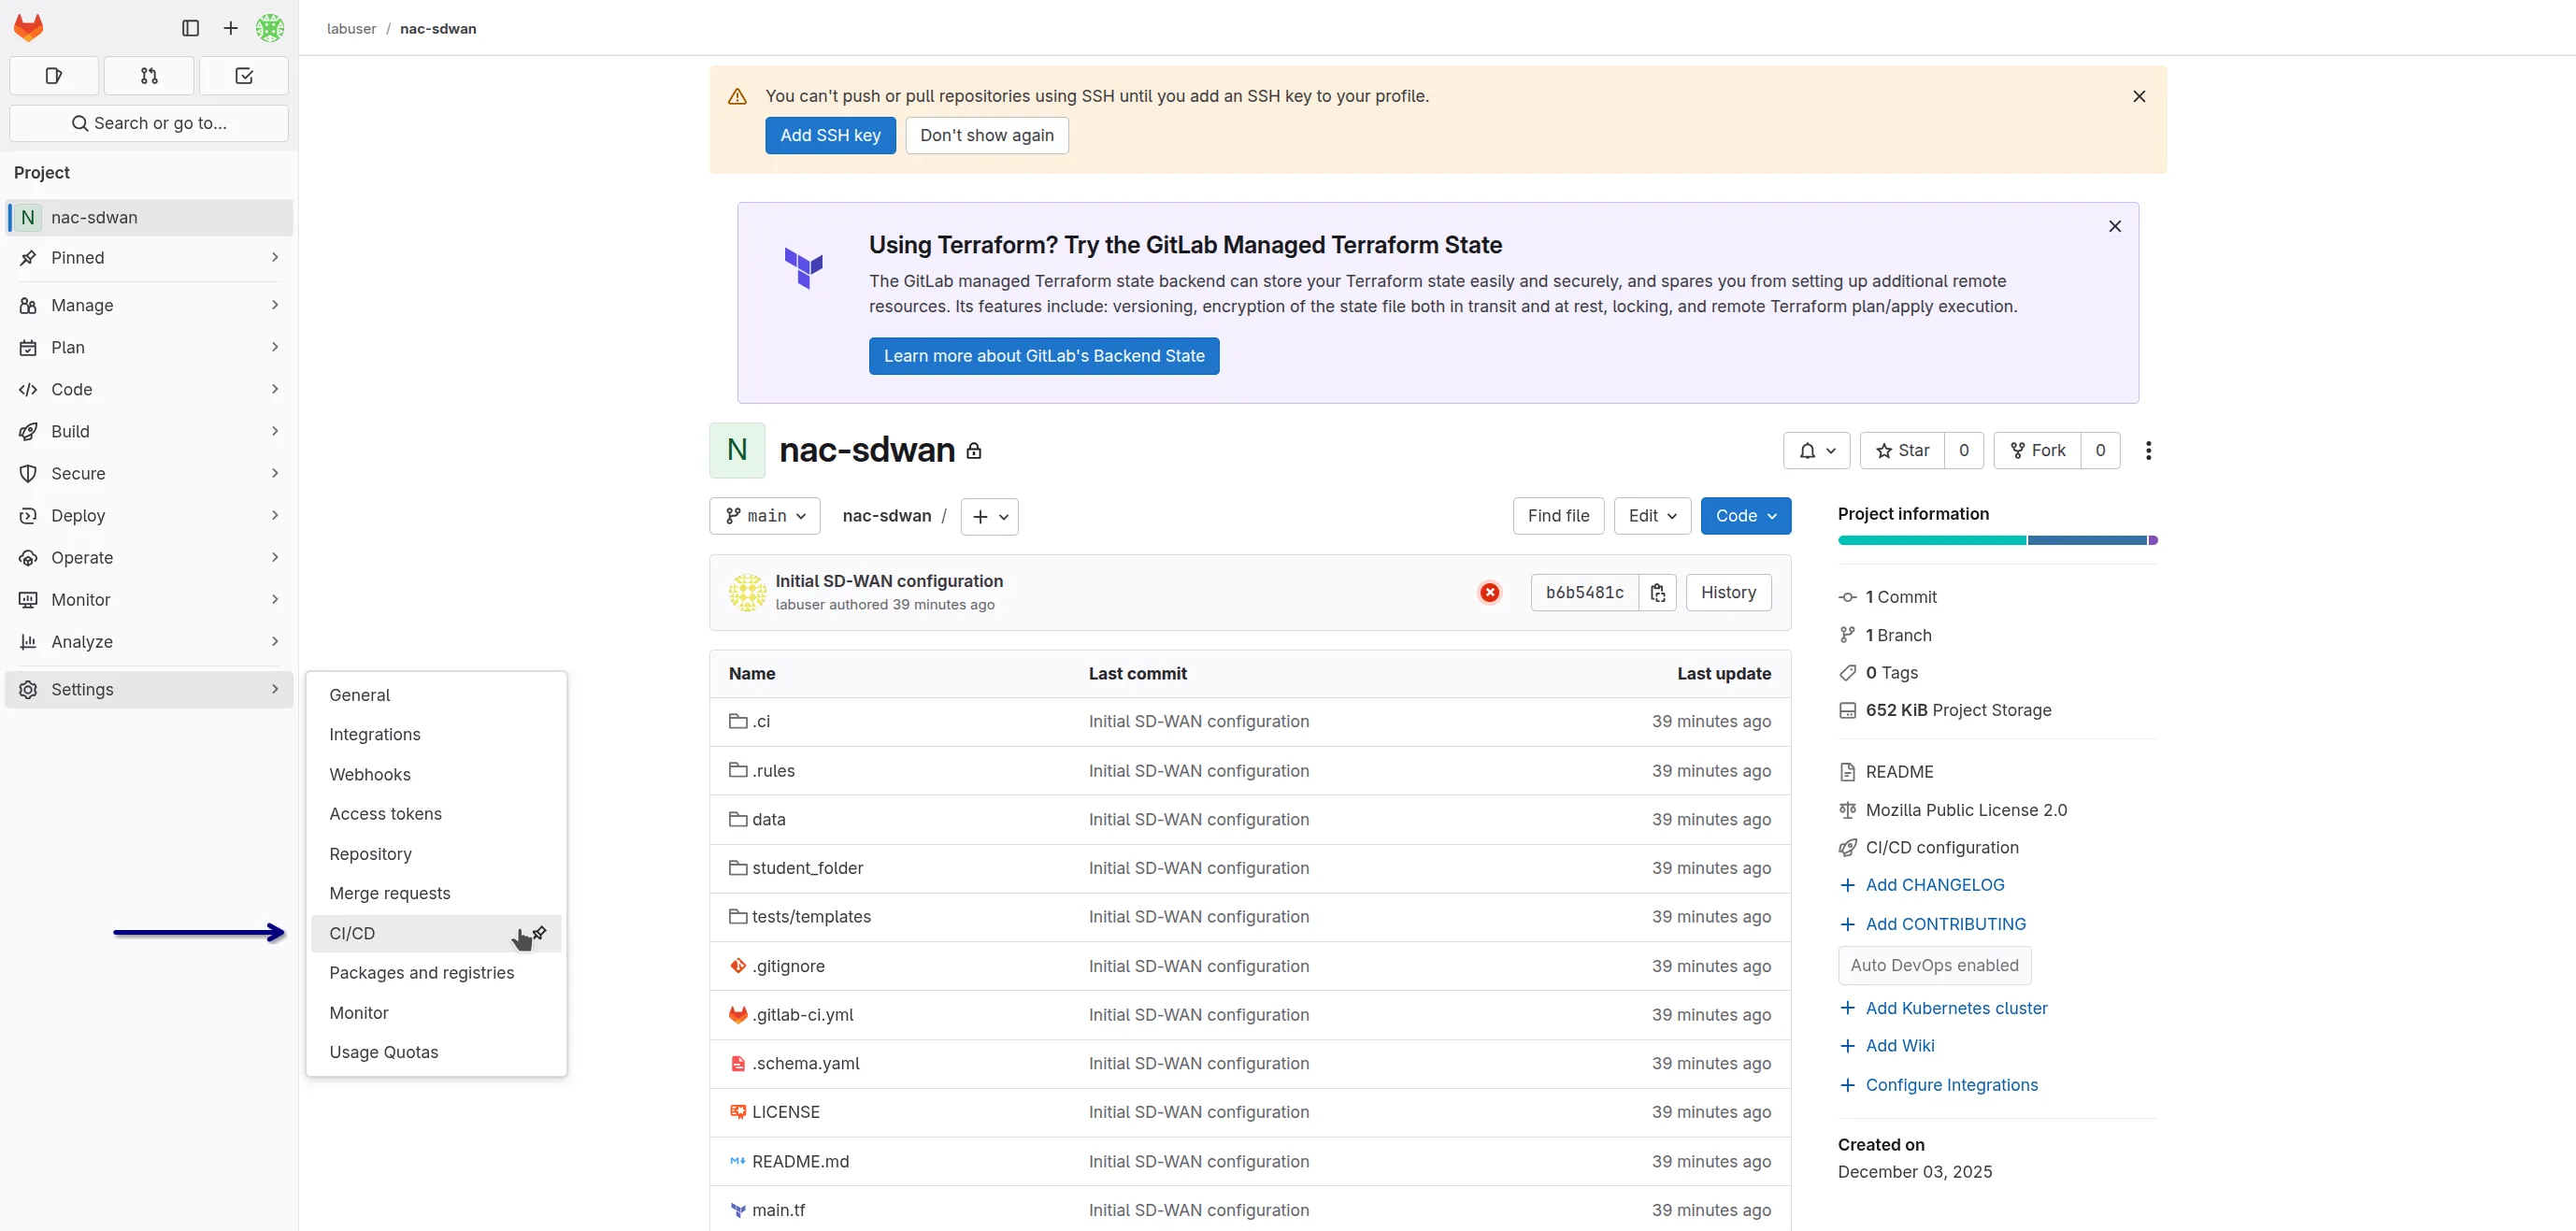Open the to-do list checkmark icon
This screenshot has width=2576, height=1231.
pos(242,75)
